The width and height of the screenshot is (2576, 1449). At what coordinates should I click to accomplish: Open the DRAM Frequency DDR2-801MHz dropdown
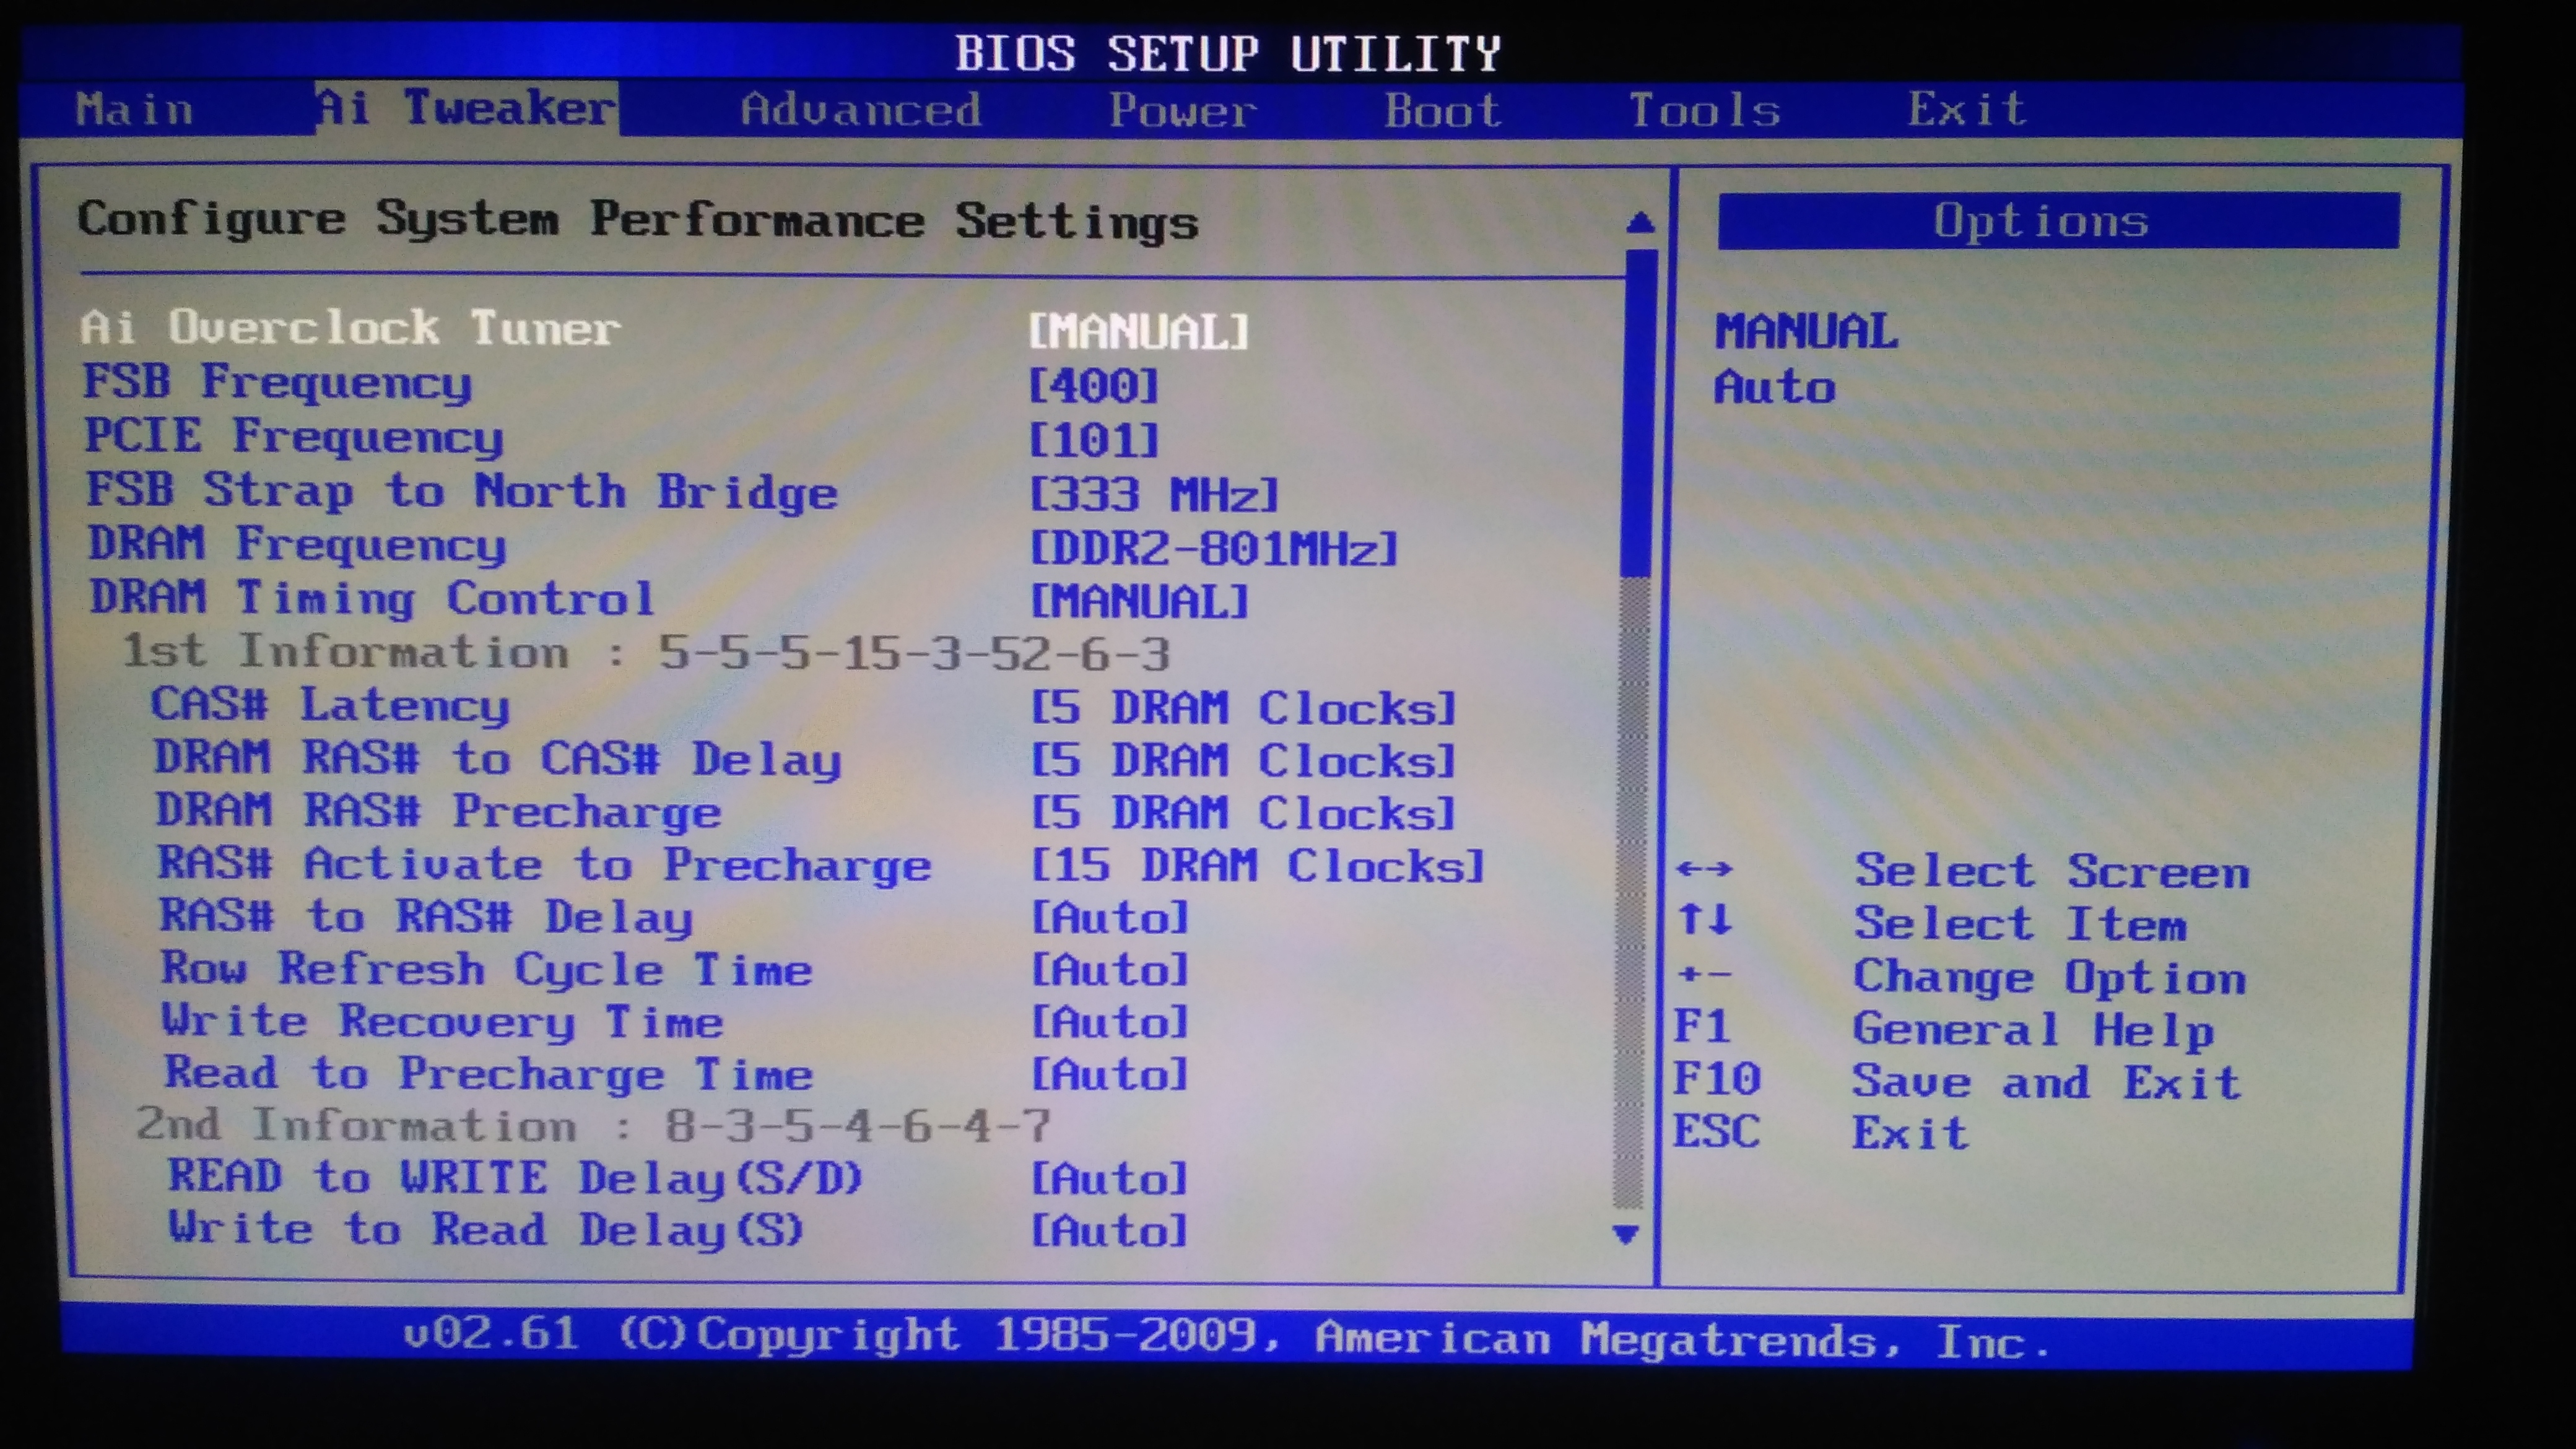pyautogui.click(x=1213, y=548)
